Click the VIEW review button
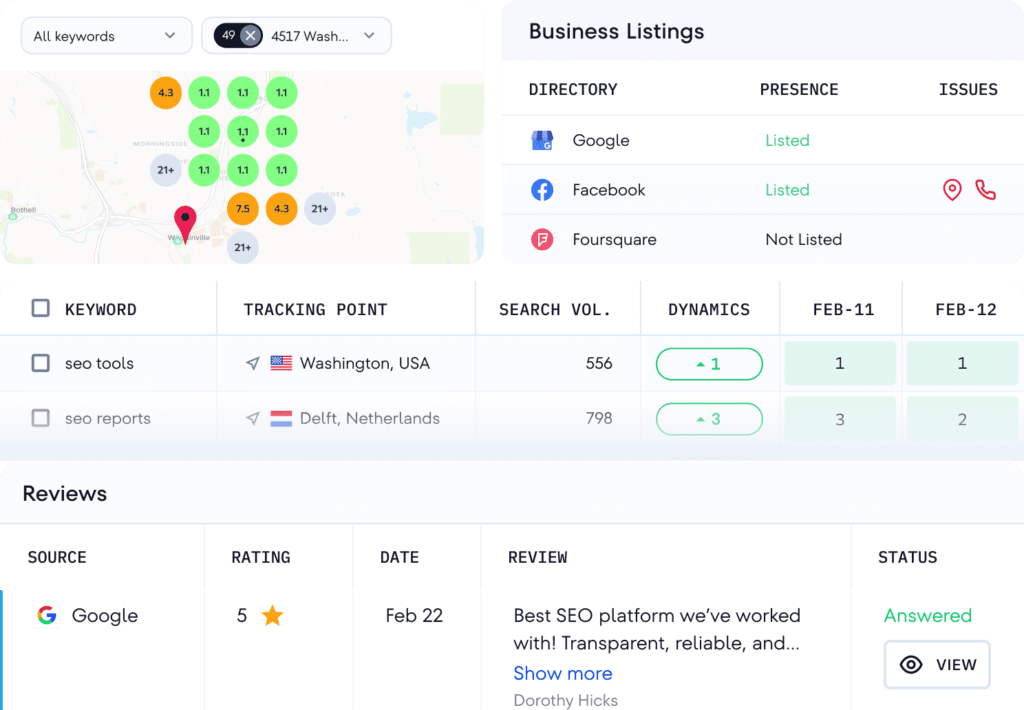Image resolution: width=1024 pixels, height=710 pixels. point(937,665)
